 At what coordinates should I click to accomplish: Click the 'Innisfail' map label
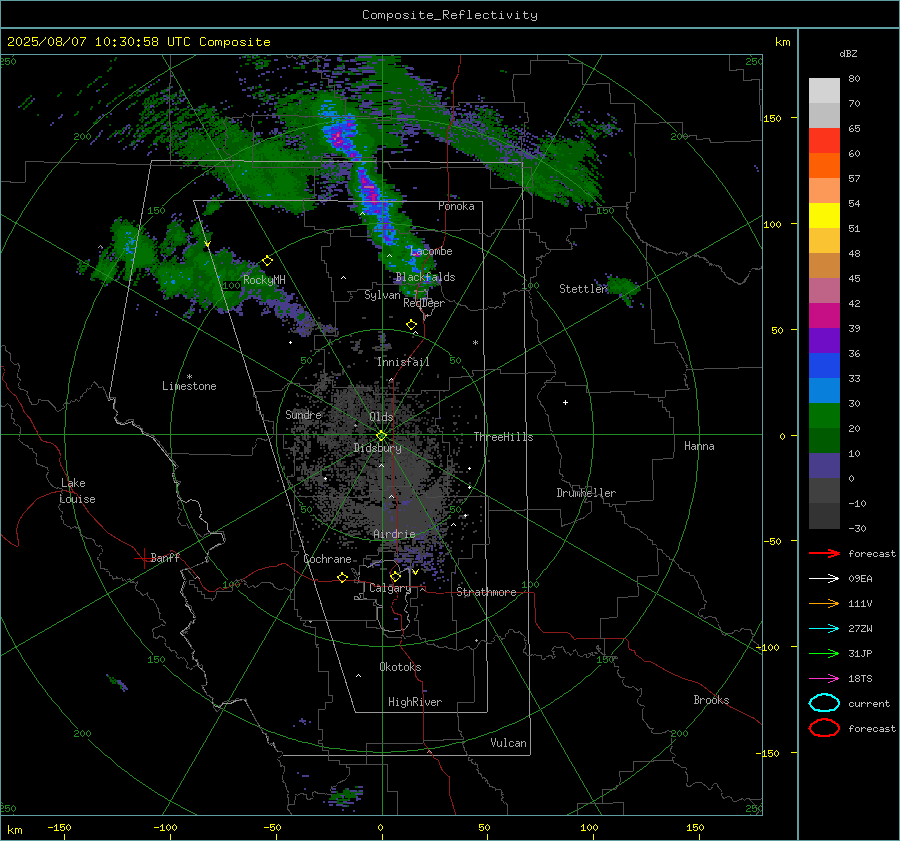(404, 362)
